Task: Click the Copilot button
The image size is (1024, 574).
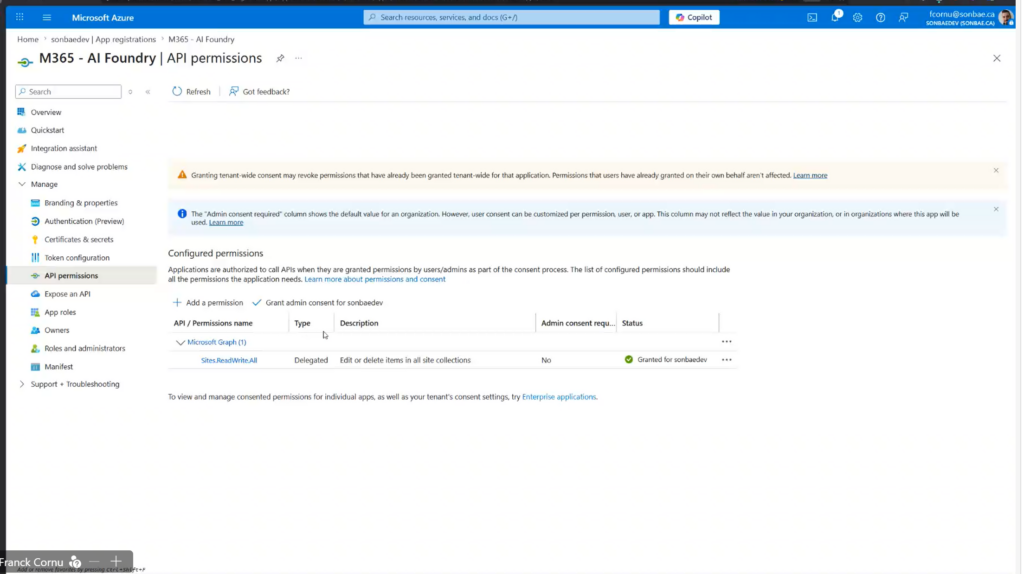Action: tap(694, 18)
